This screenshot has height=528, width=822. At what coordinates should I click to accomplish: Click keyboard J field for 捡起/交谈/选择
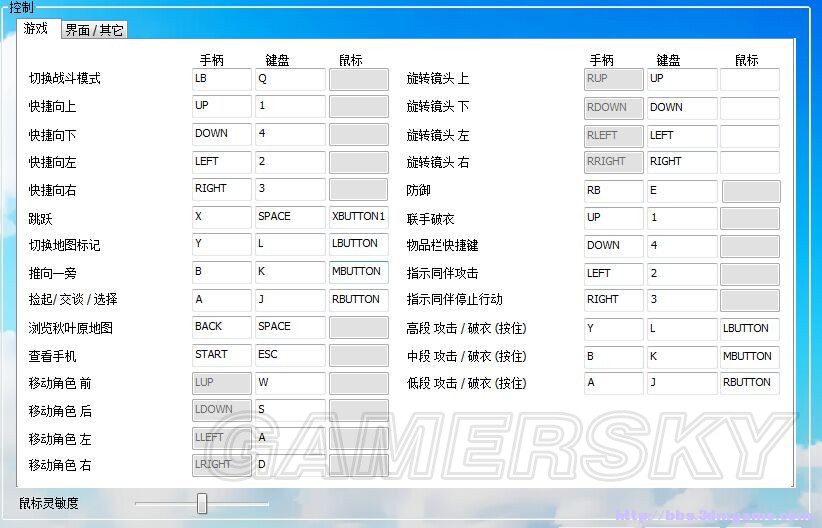pos(290,300)
